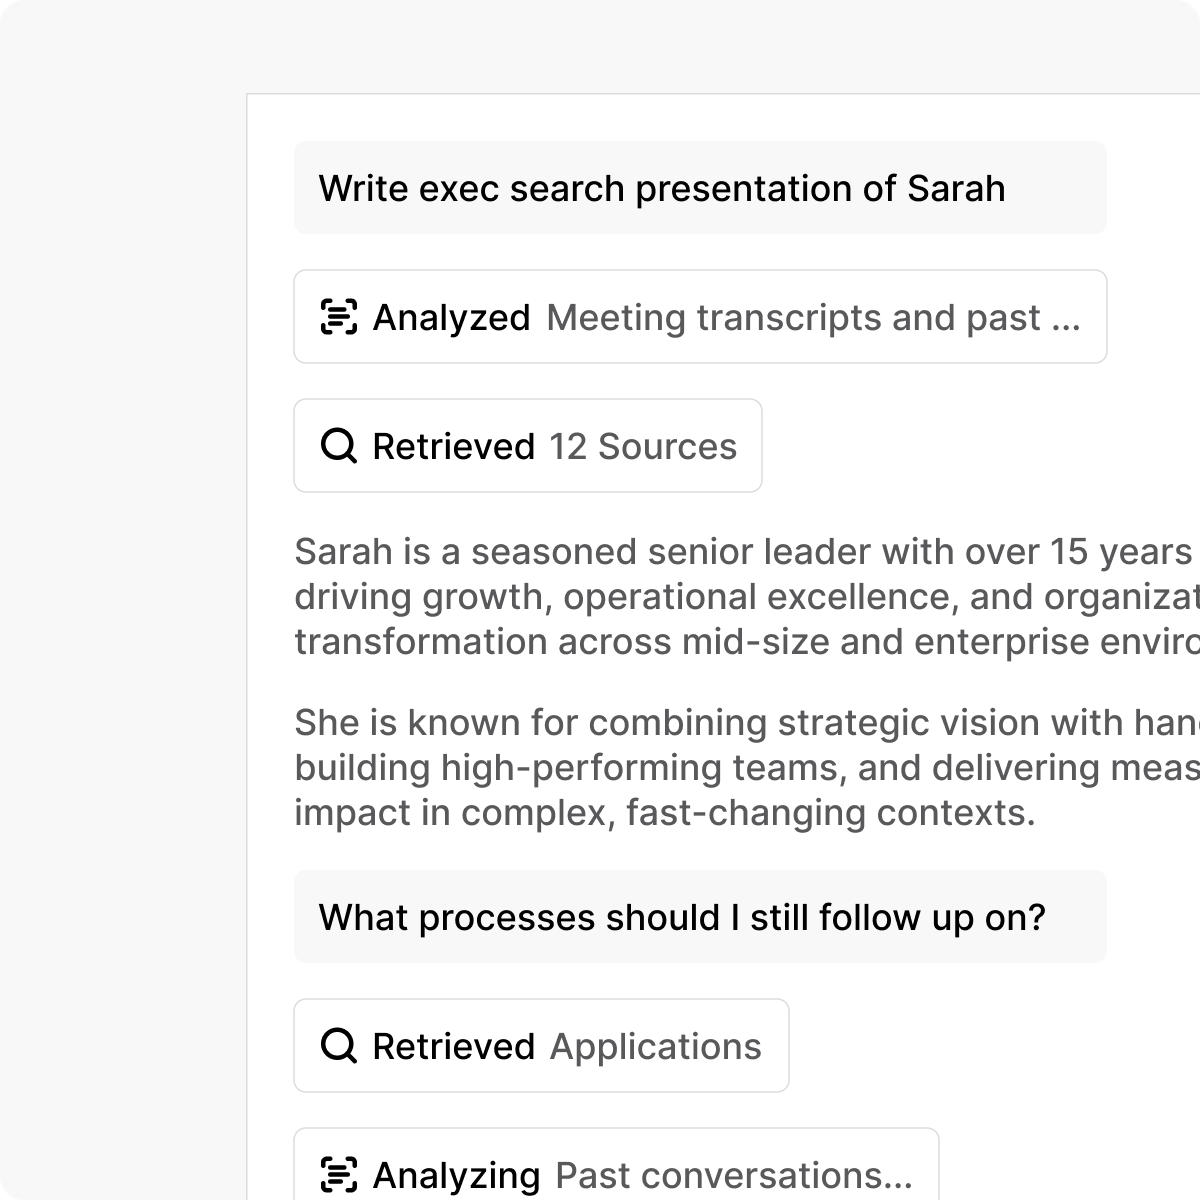The width and height of the screenshot is (1200, 1200).
Task: Select the magnifier icon beside Retrieved 12 Sources
Action: [339, 446]
